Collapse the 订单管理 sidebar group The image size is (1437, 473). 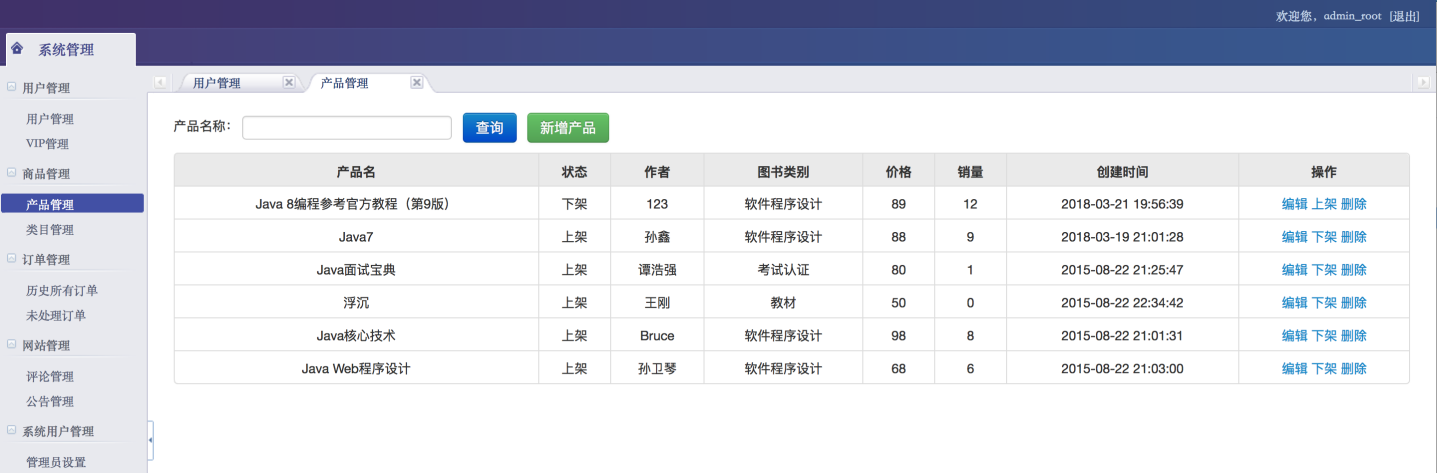click(11, 259)
